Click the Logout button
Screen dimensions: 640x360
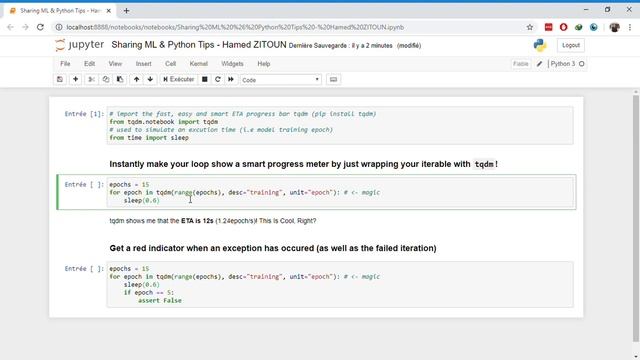coord(571,45)
